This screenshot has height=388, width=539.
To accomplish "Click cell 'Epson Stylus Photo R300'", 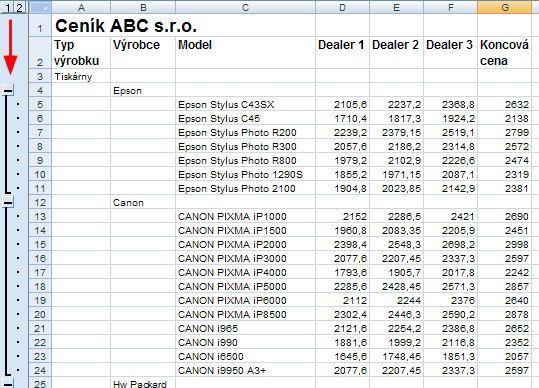I will (245, 146).
